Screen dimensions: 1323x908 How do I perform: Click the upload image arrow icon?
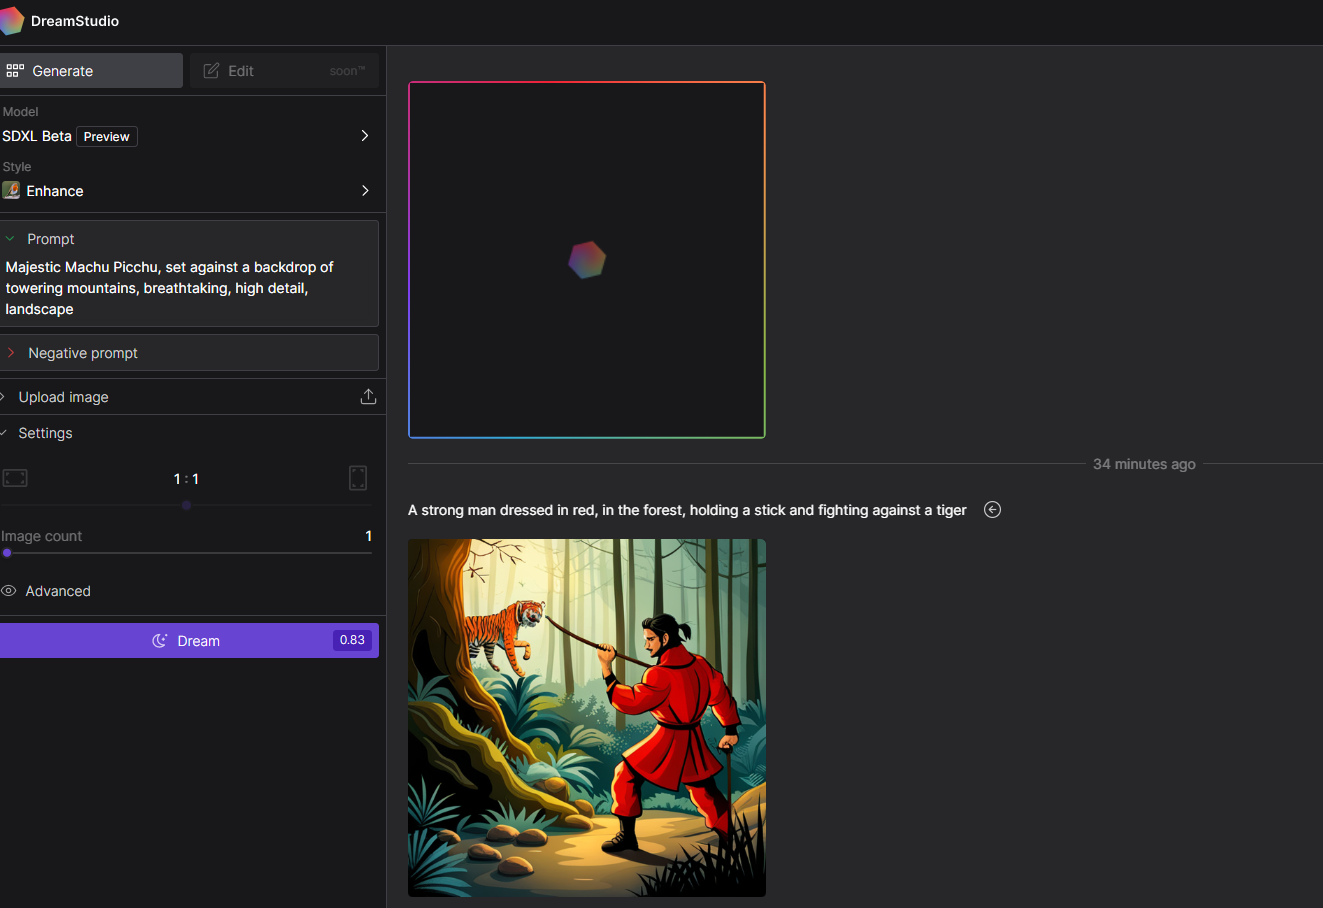[368, 397]
